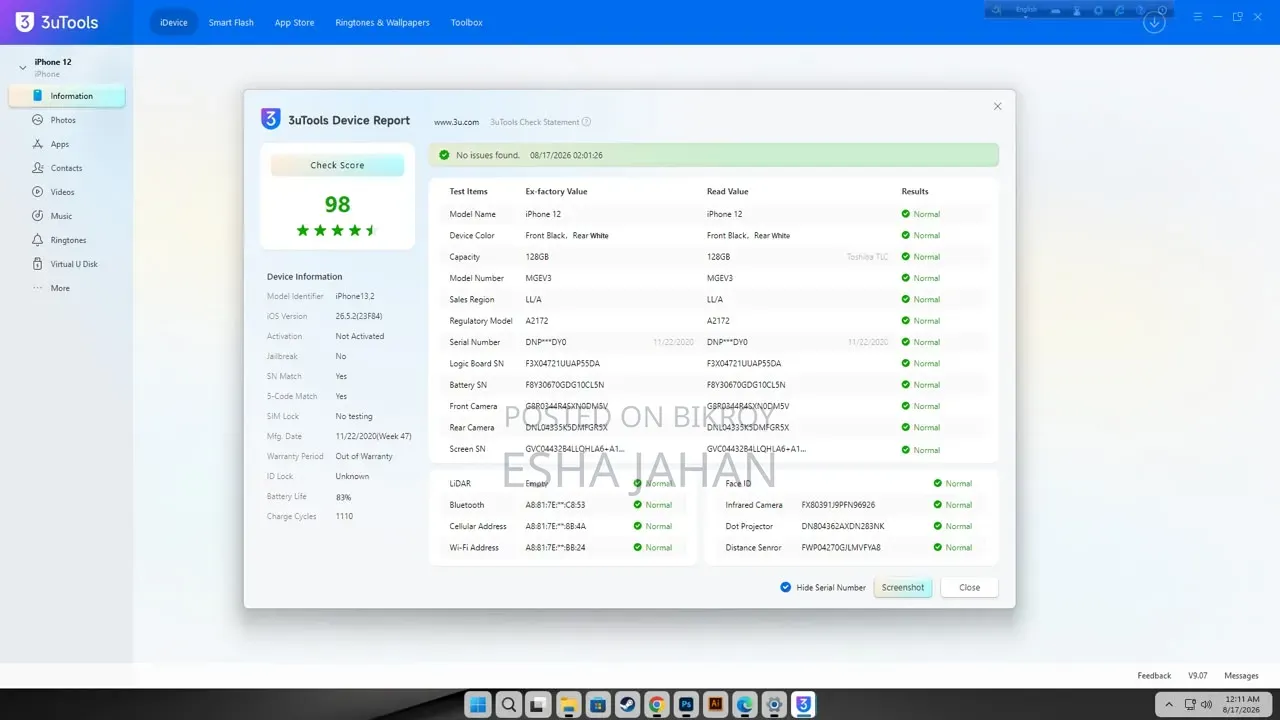Uncheck Hide Serial Number checkbox
The height and width of the screenshot is (720, 1280).
[785, 587]
